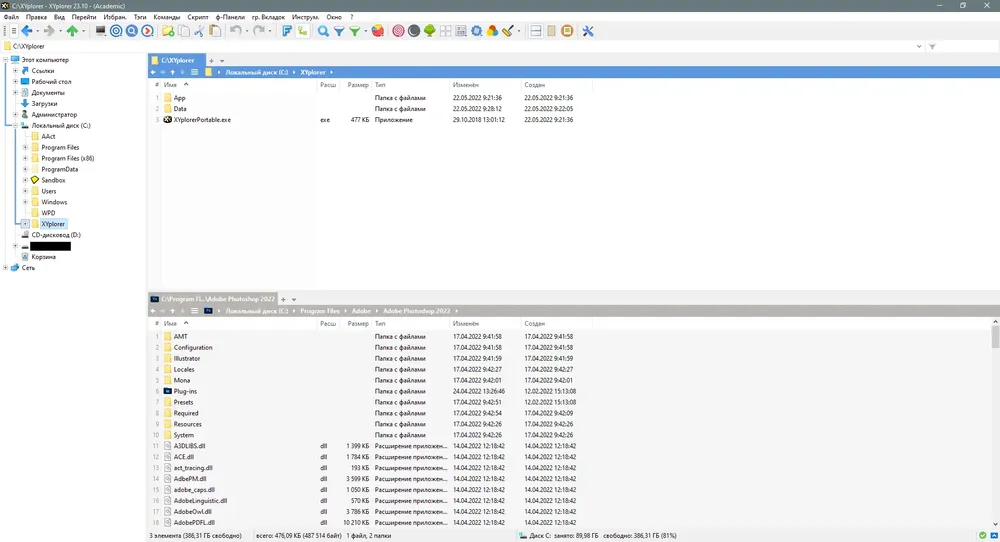Viewport: 1000px width, 542px height.
Task: Open the Скрипт menu
Action: pos(199,17)
